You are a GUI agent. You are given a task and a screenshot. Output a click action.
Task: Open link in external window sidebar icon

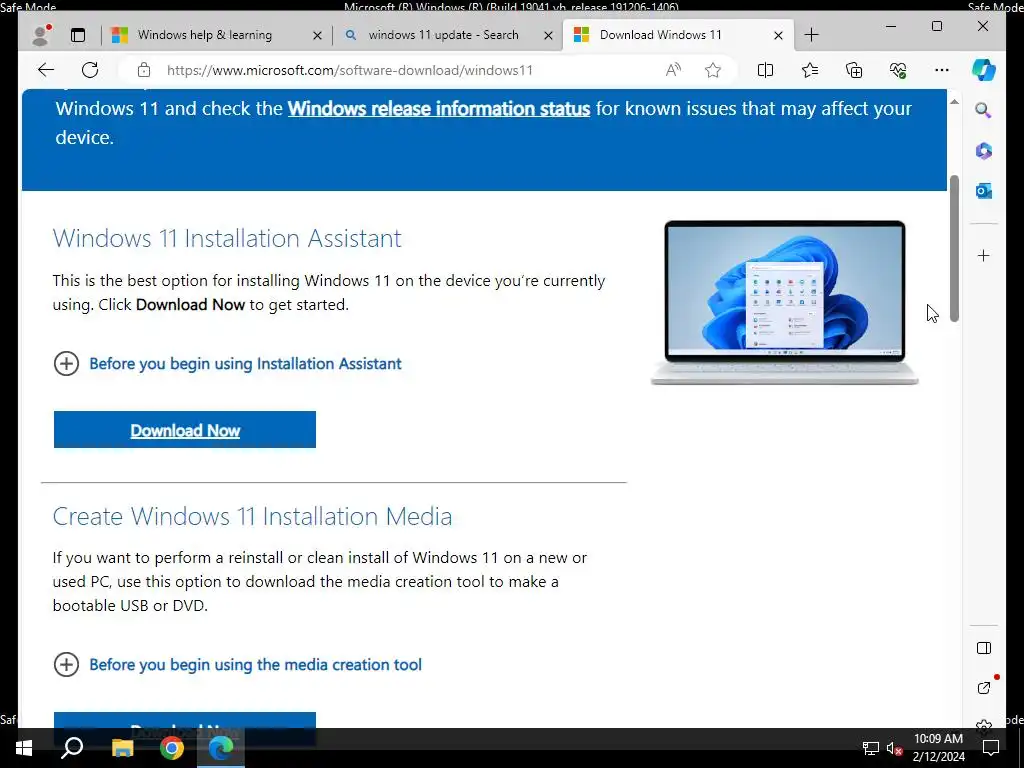tap(984, 688)
